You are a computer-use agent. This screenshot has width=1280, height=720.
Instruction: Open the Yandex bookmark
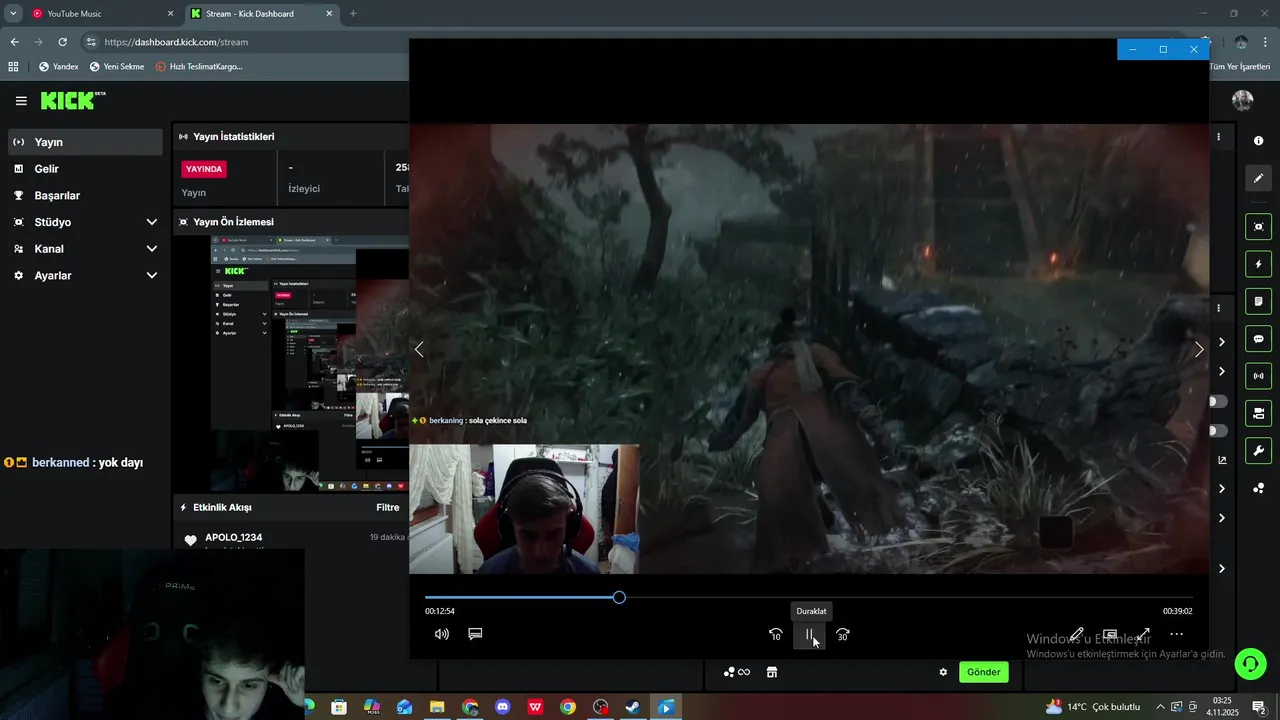(58, 67)
